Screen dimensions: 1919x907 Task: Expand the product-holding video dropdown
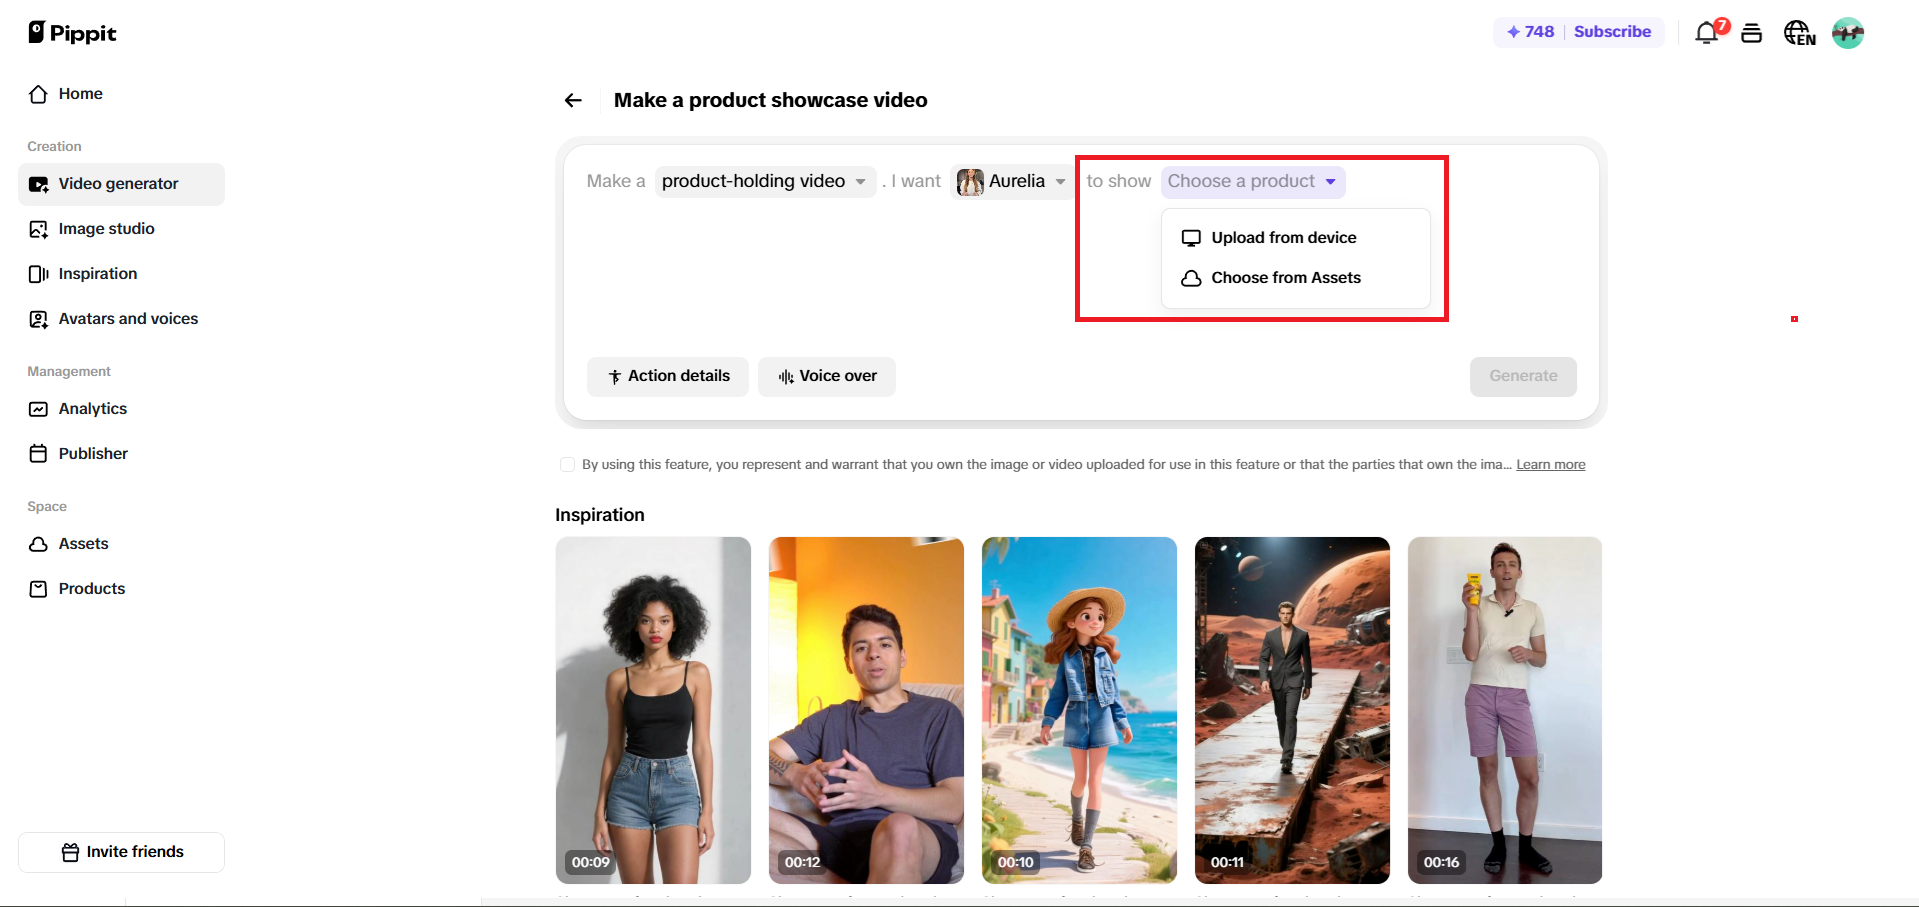coord(765,181)
